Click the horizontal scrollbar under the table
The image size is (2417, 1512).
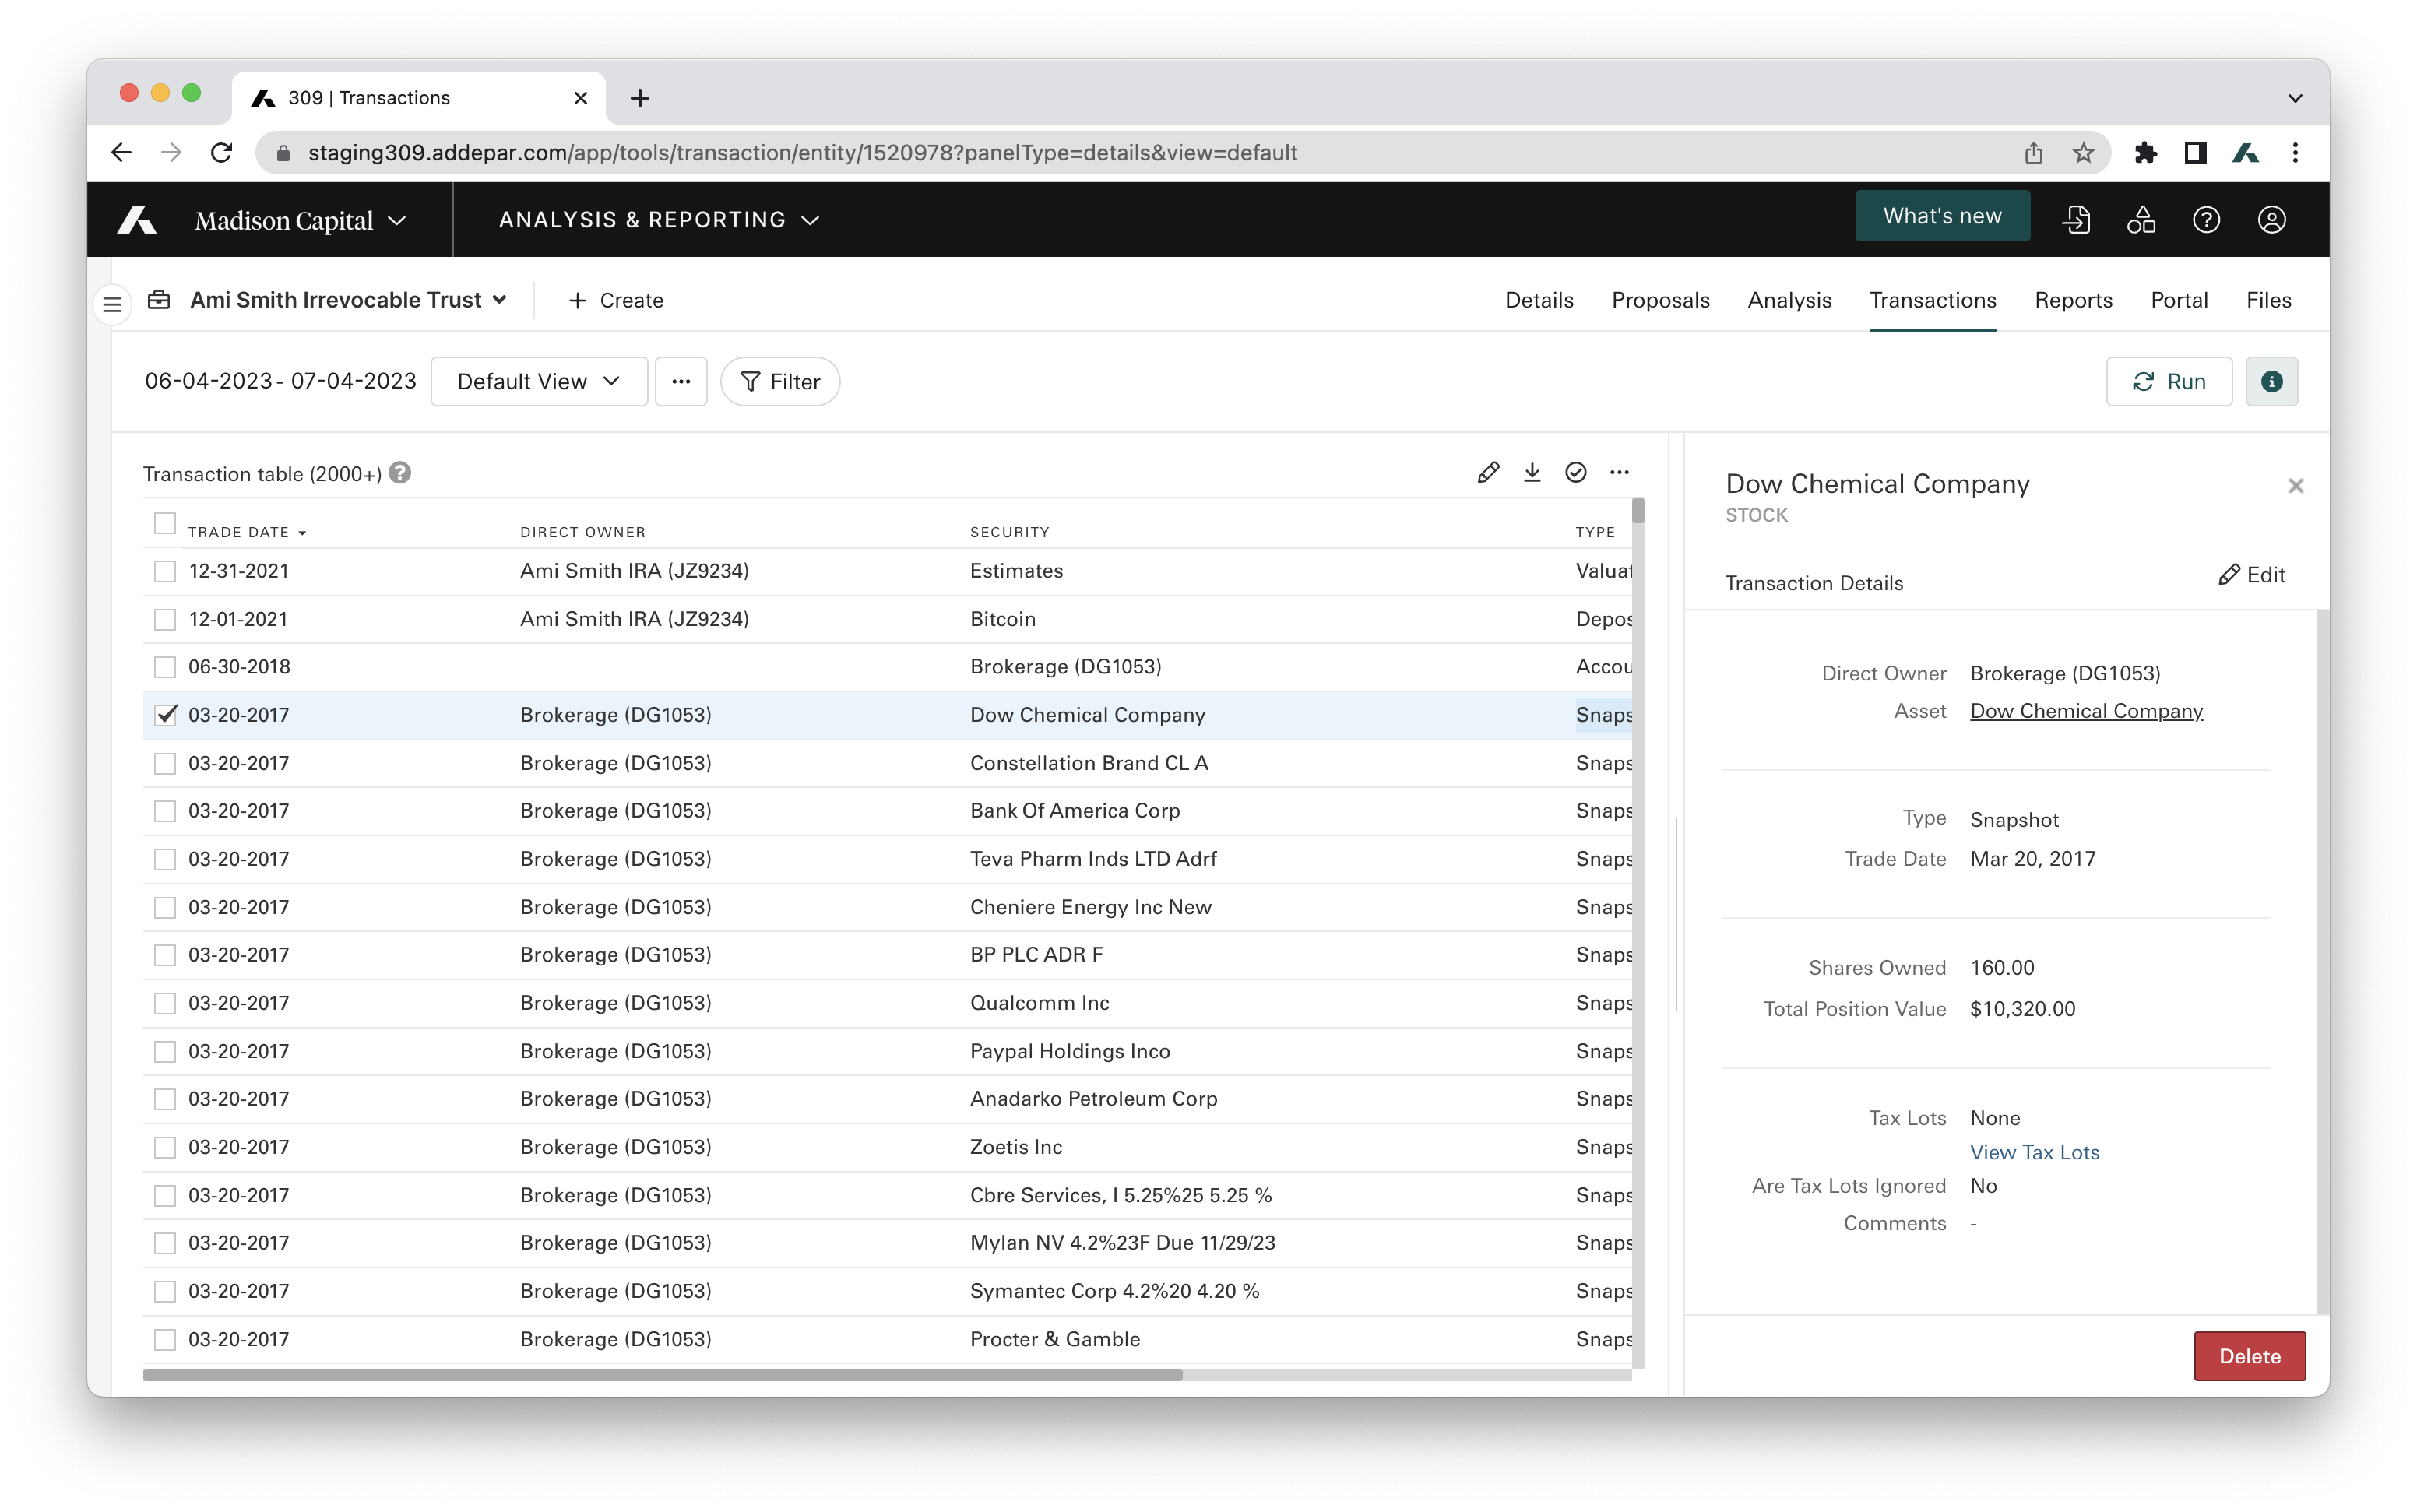(662, 1375)
